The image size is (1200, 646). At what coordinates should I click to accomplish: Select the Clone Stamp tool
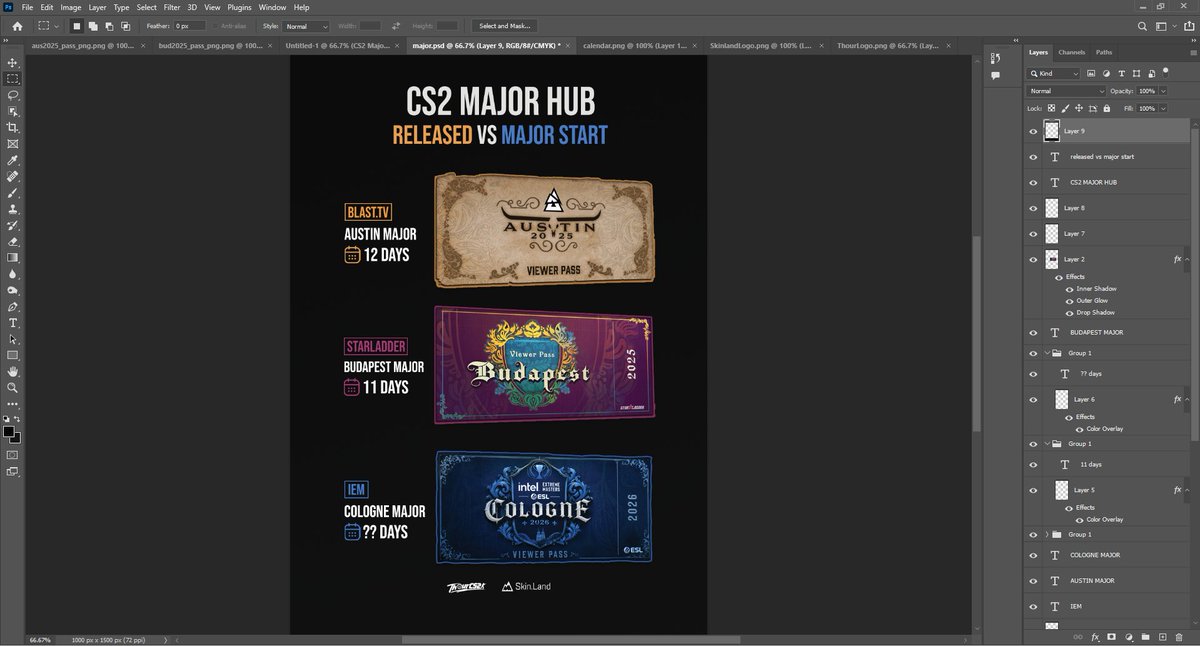click(x=13, y=209)
